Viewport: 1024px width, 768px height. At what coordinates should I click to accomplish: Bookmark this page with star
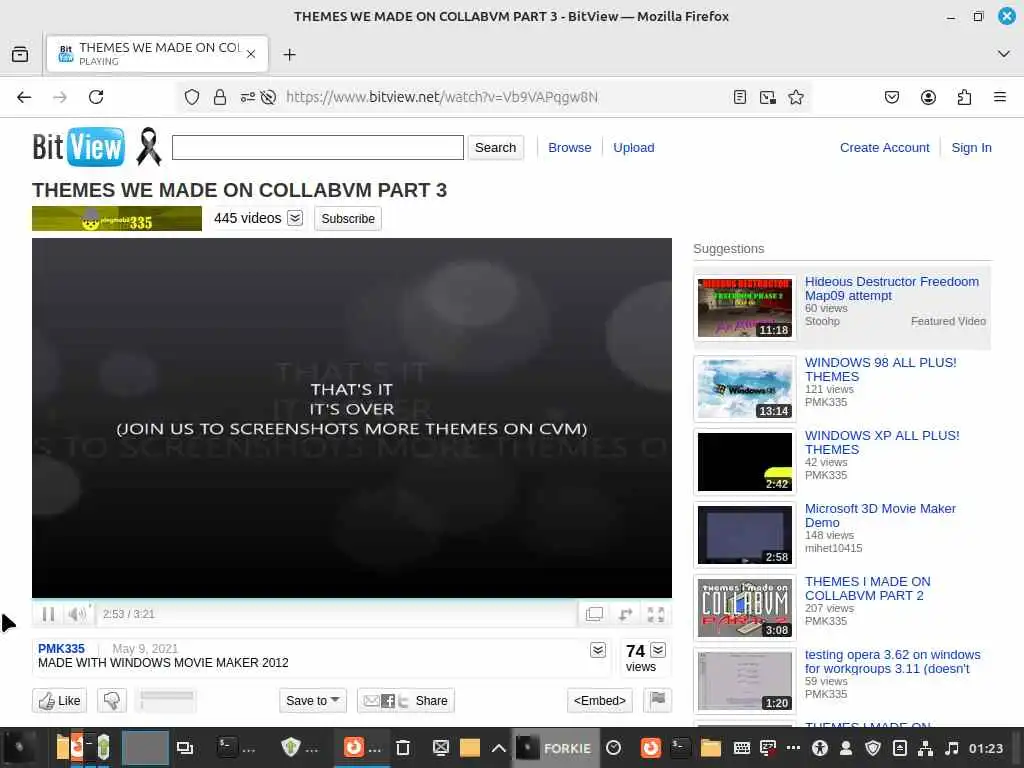[x=795, y=97]
